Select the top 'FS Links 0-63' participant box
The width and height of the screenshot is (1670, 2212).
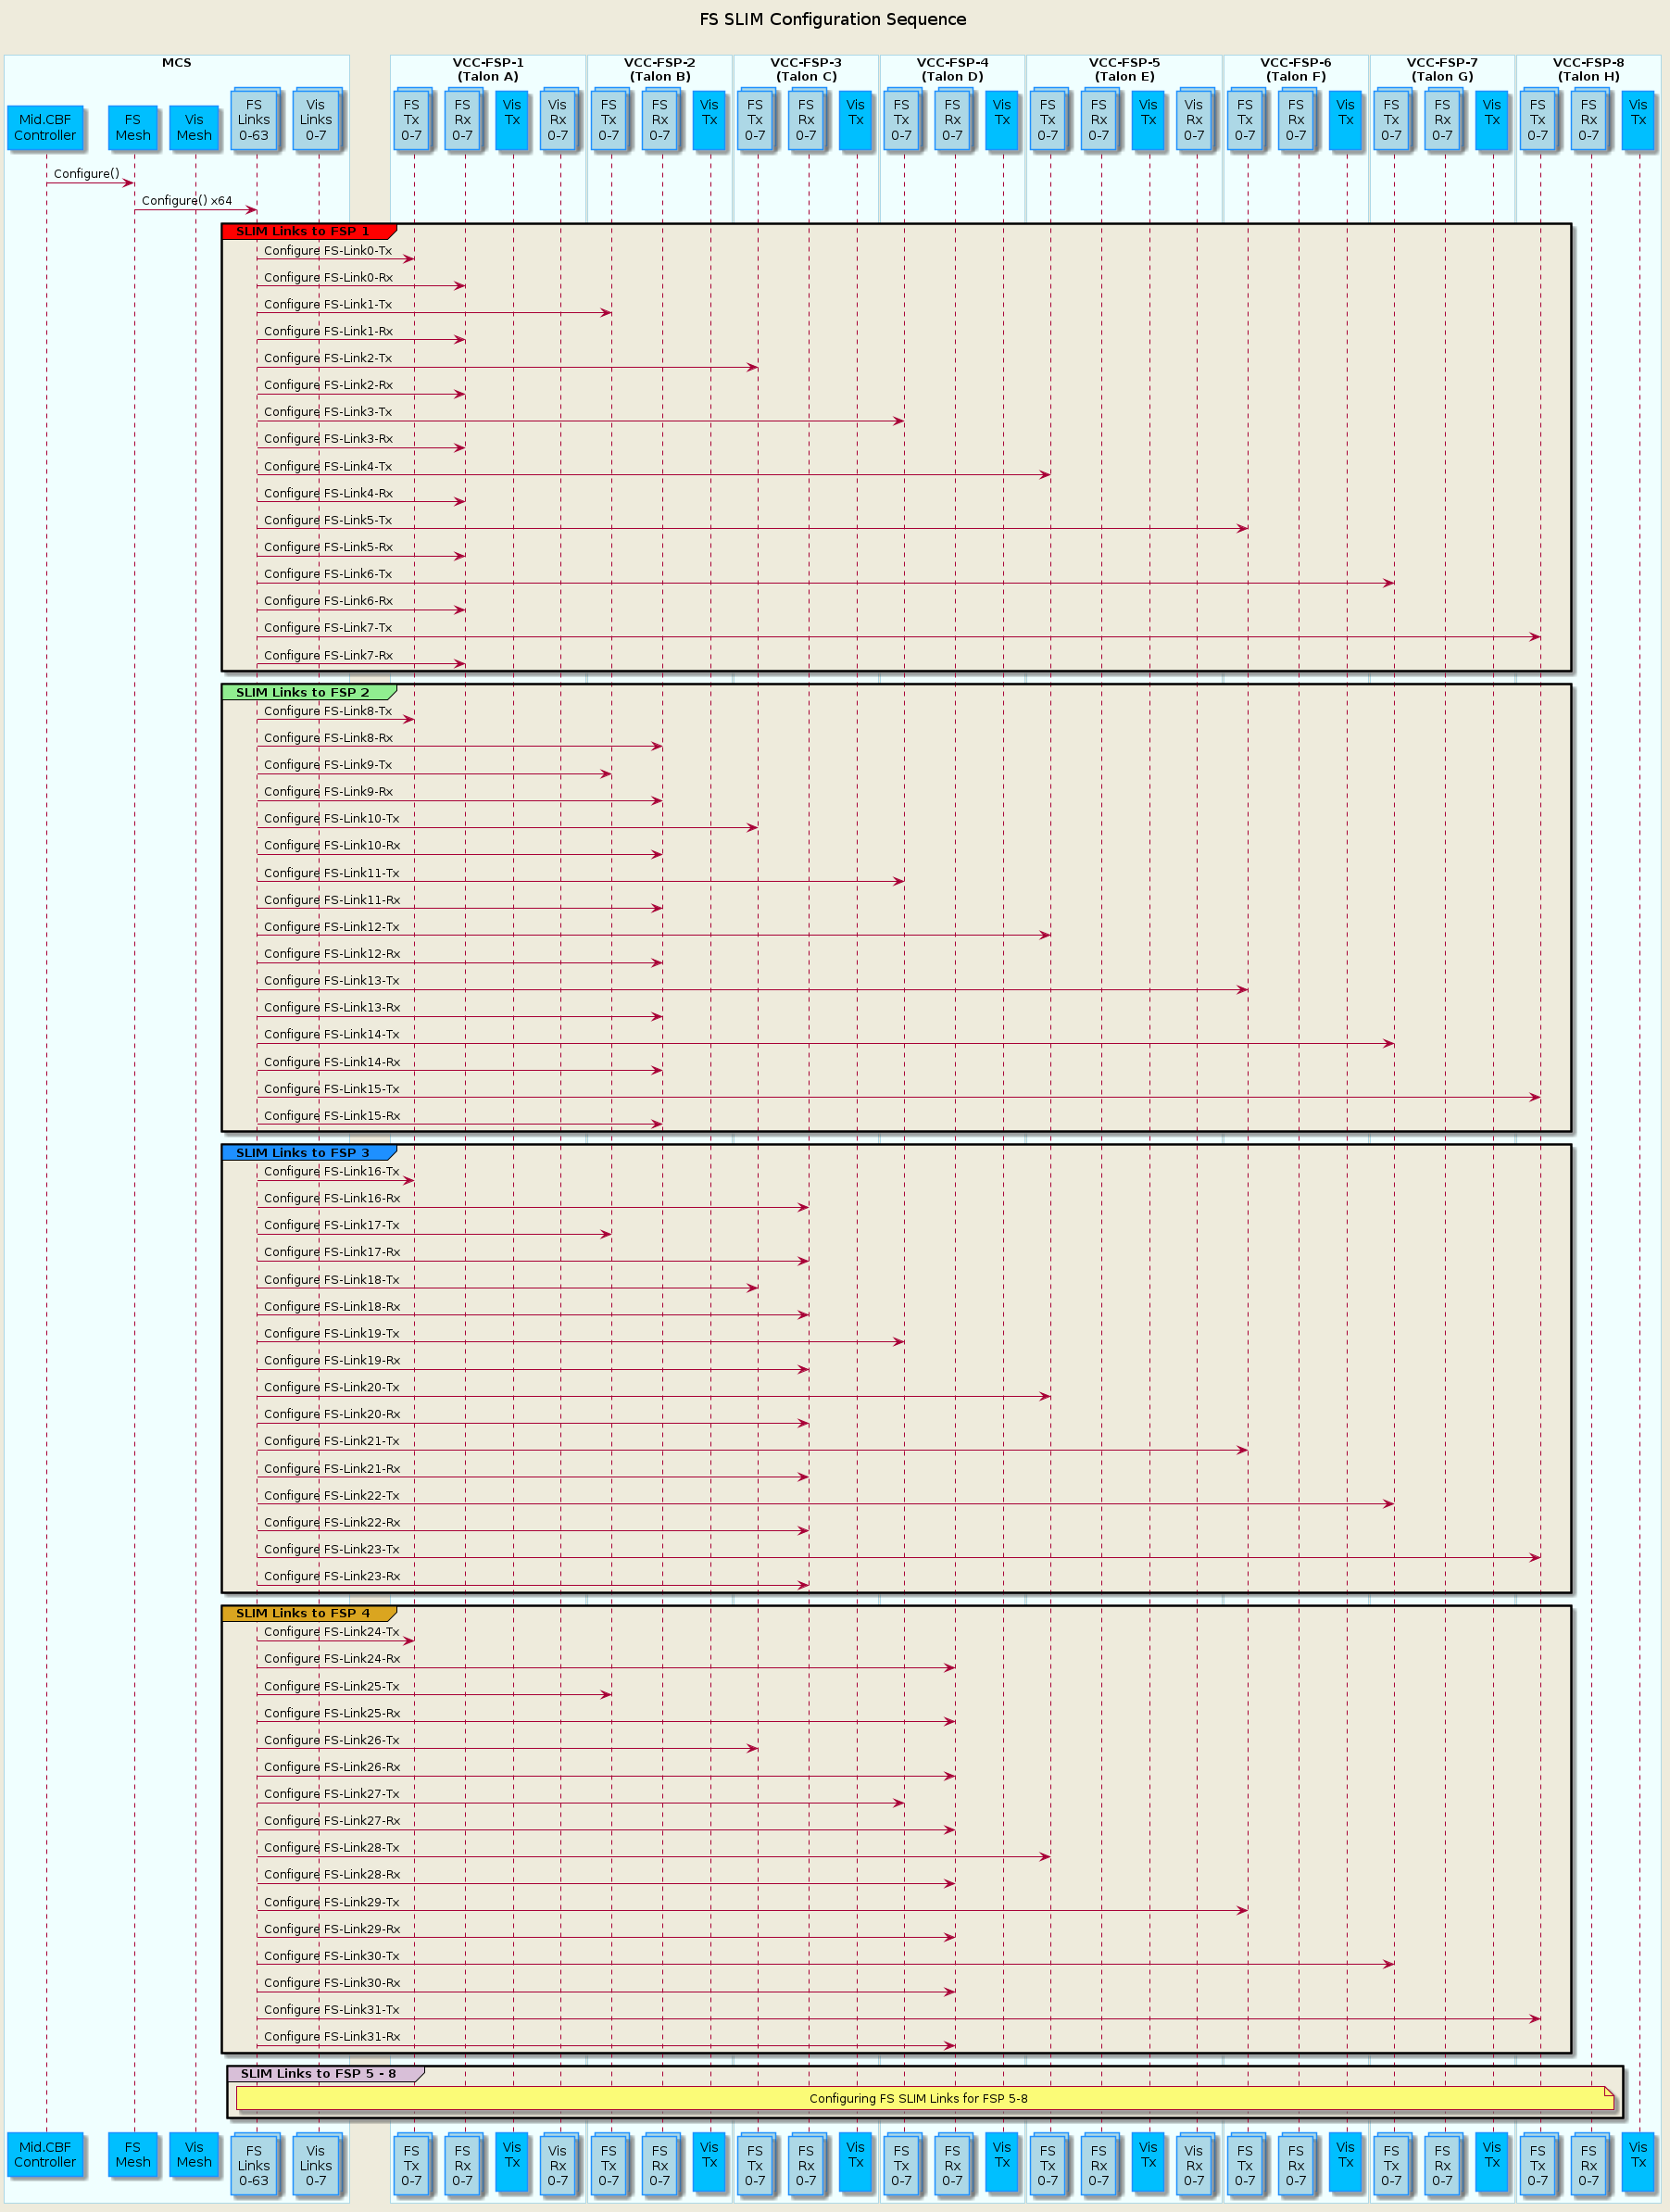click(254, 120)
